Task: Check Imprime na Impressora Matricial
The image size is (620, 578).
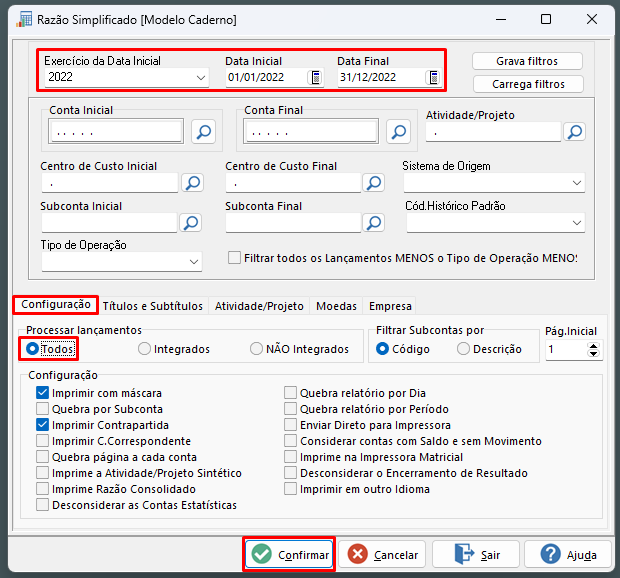Action: click(290, 457)
